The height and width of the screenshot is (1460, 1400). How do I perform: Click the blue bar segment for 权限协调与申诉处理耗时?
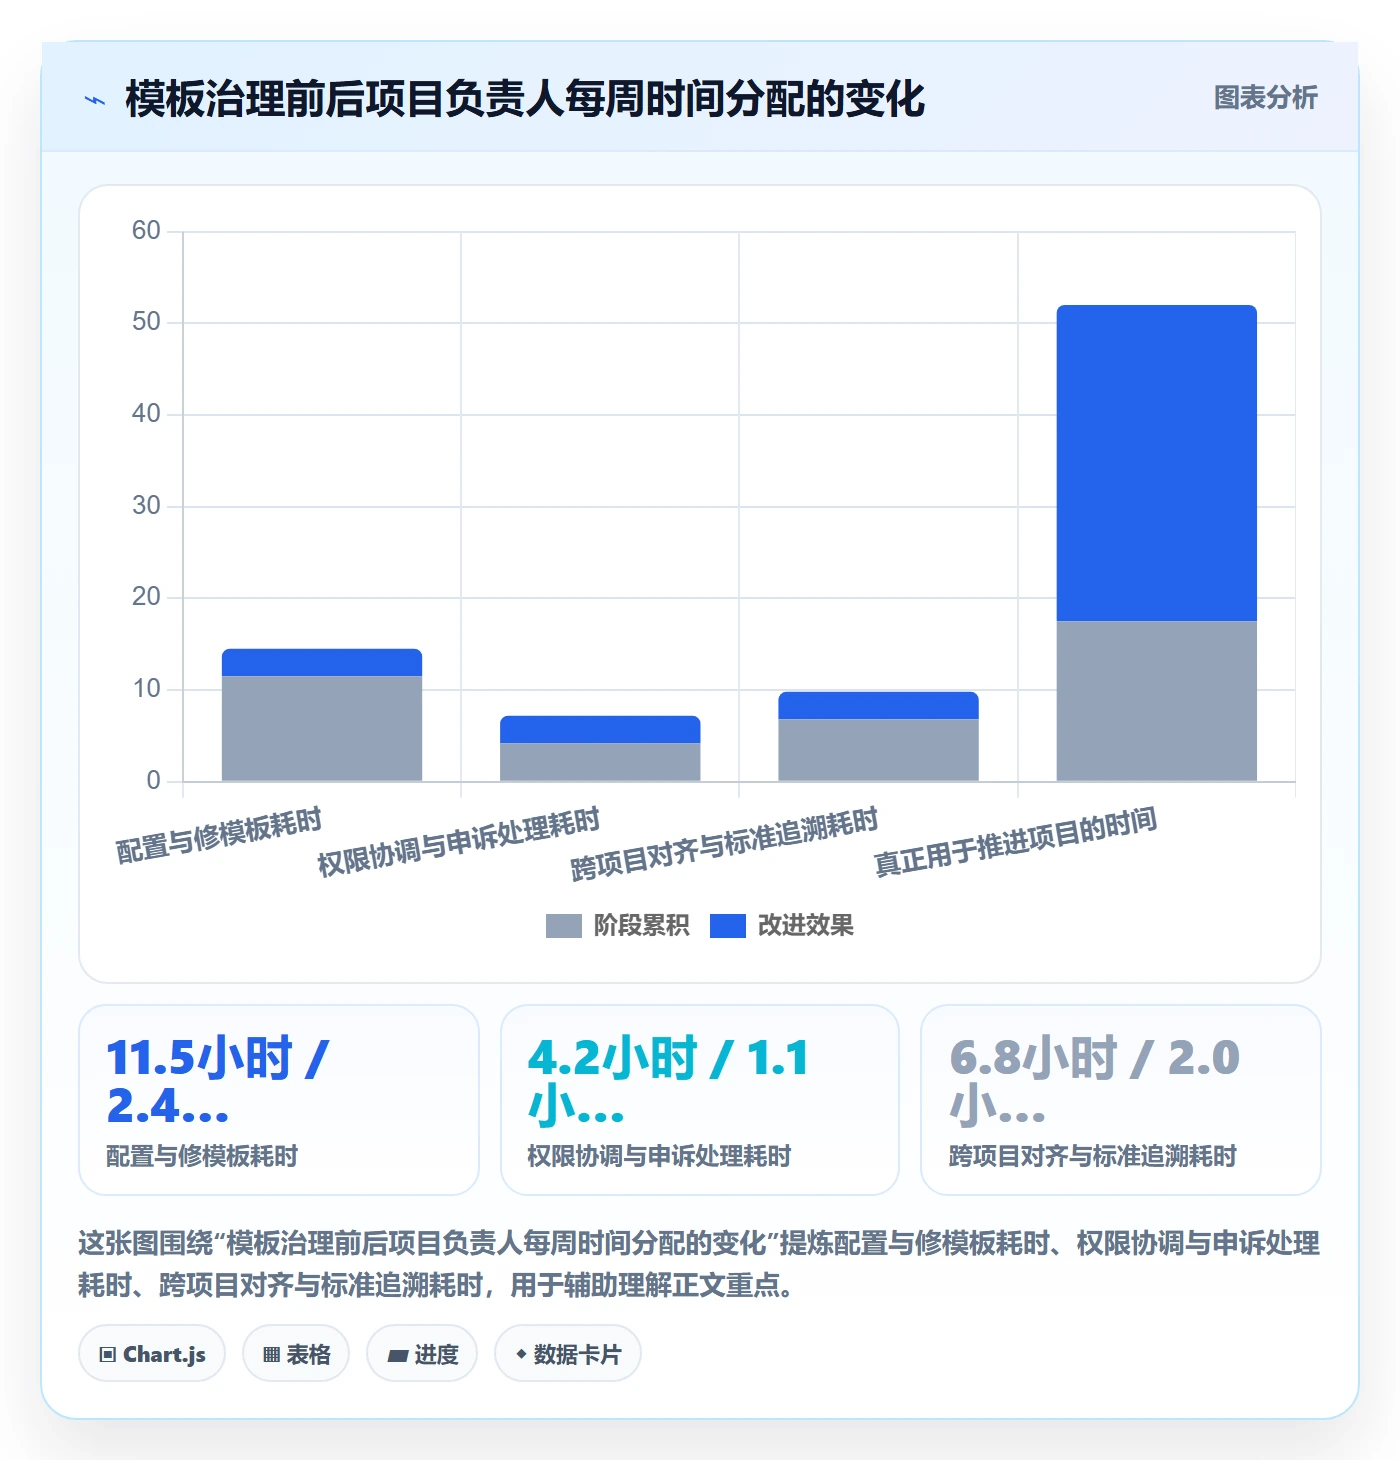click(x=600, y=730)
